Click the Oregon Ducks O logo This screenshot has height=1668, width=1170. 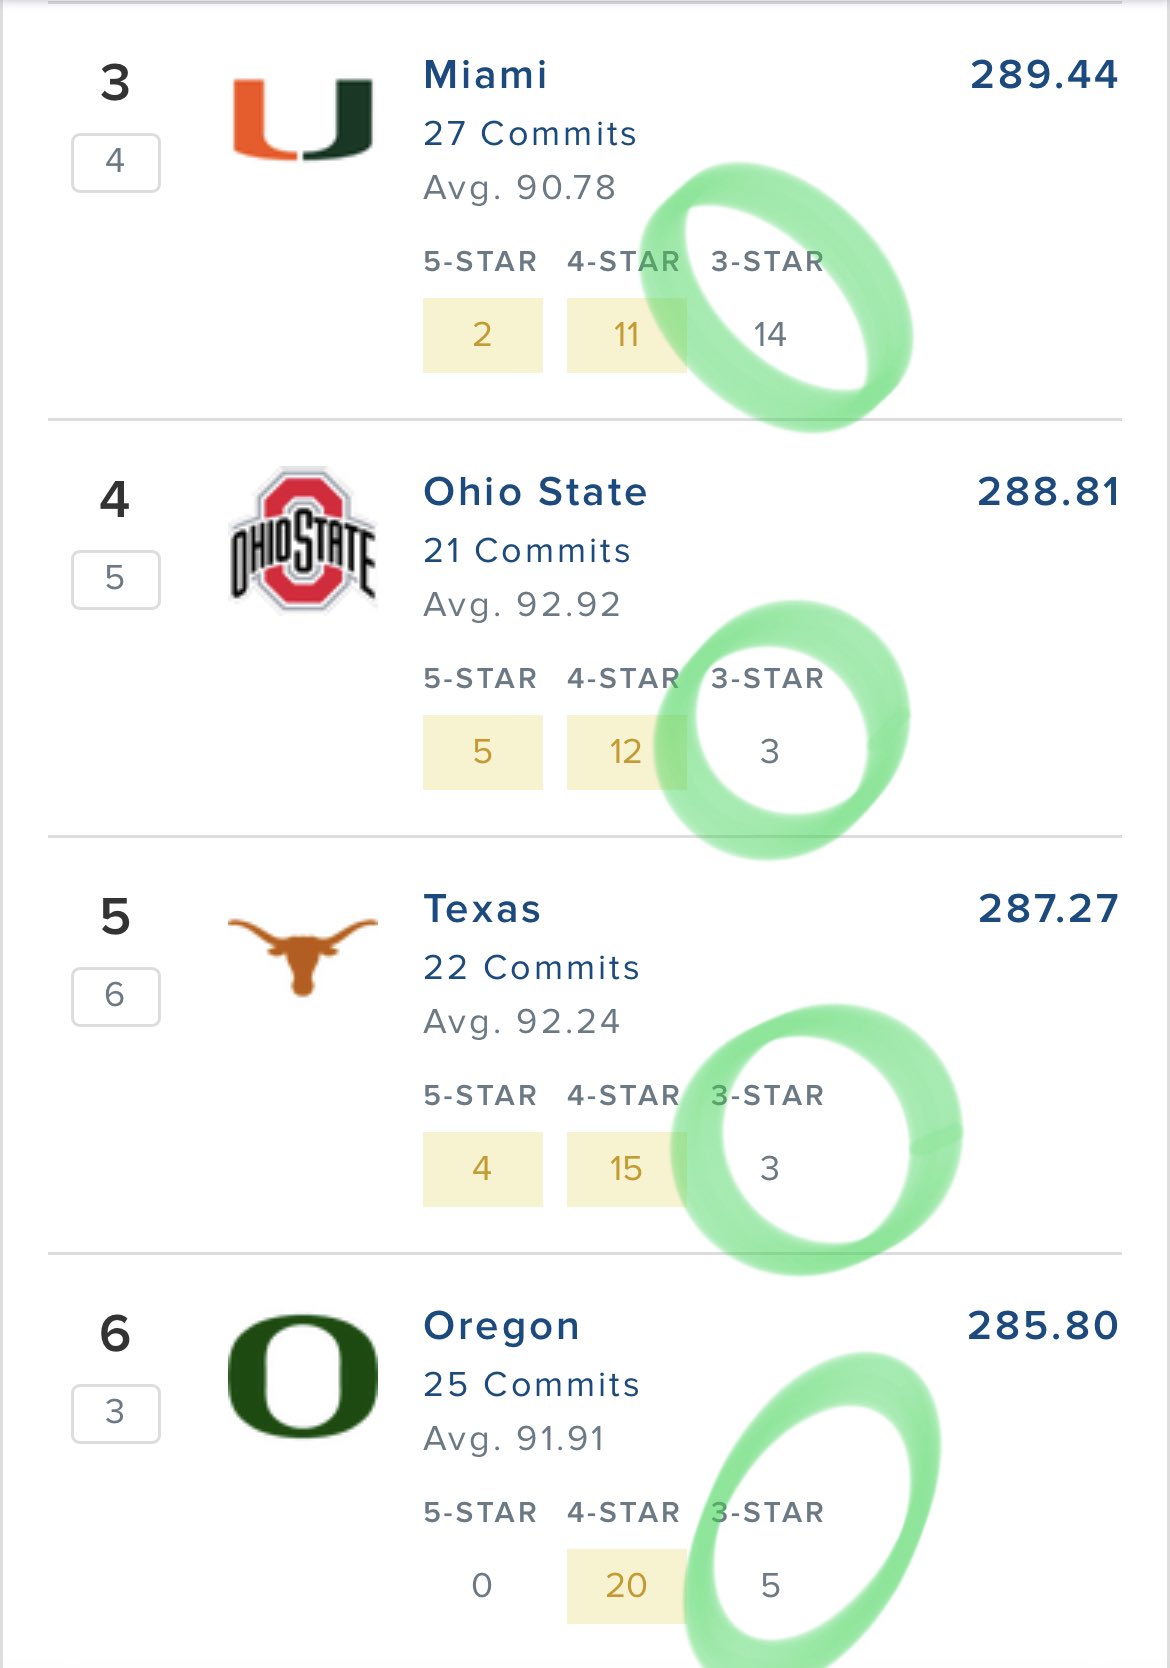tap(303, 1376)
